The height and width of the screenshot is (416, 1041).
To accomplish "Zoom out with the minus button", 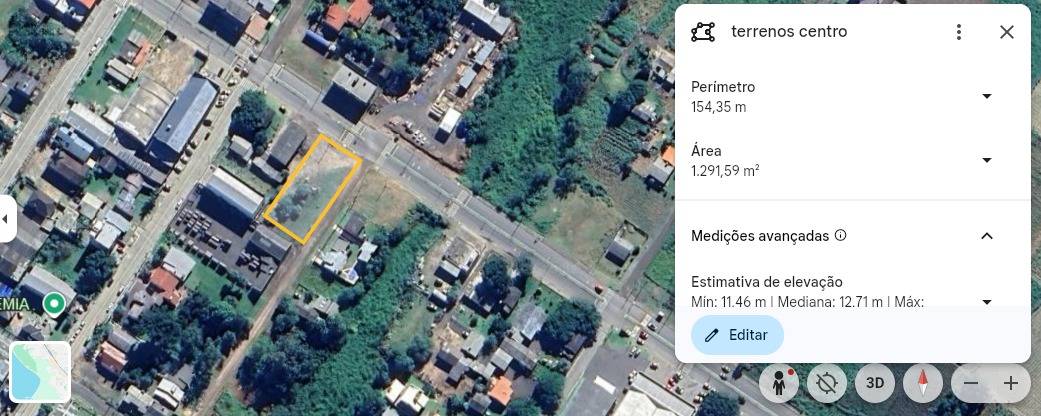I will (x=971, y=383).
